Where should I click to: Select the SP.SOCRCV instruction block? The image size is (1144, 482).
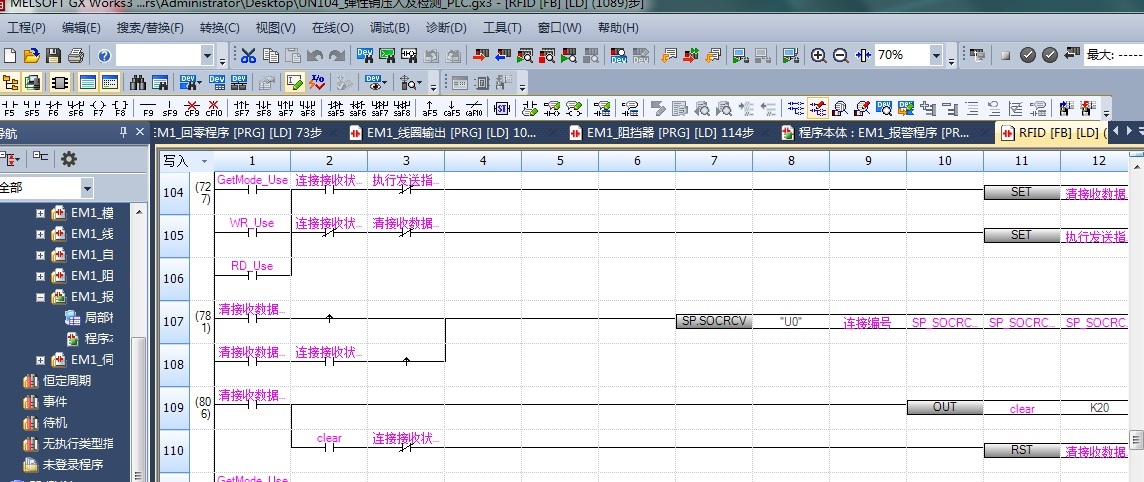(x=713, y=322)
